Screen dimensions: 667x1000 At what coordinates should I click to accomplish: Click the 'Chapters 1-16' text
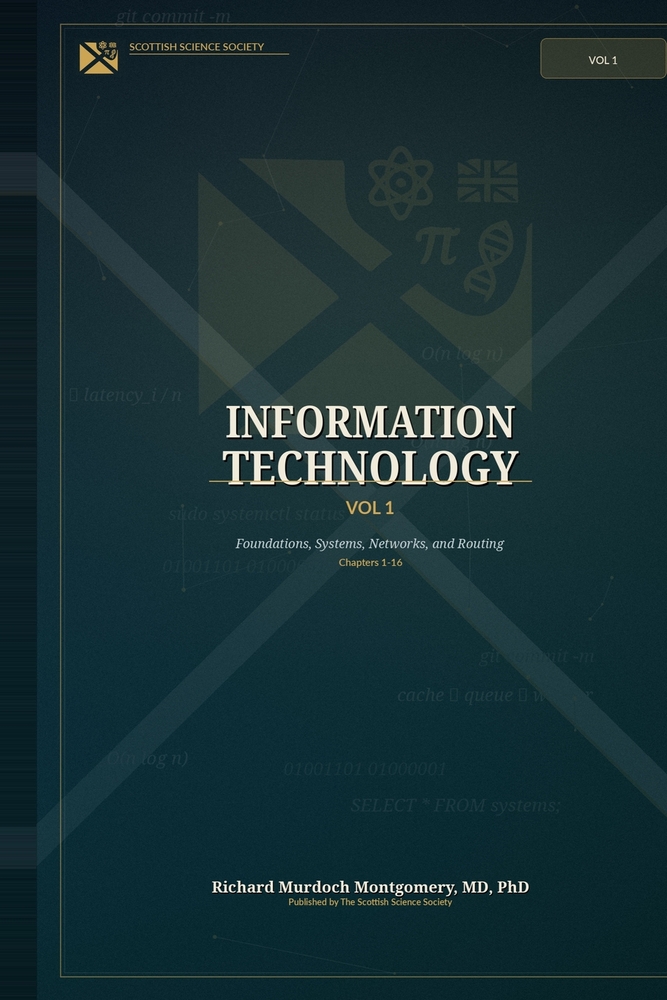pos(370,562)
